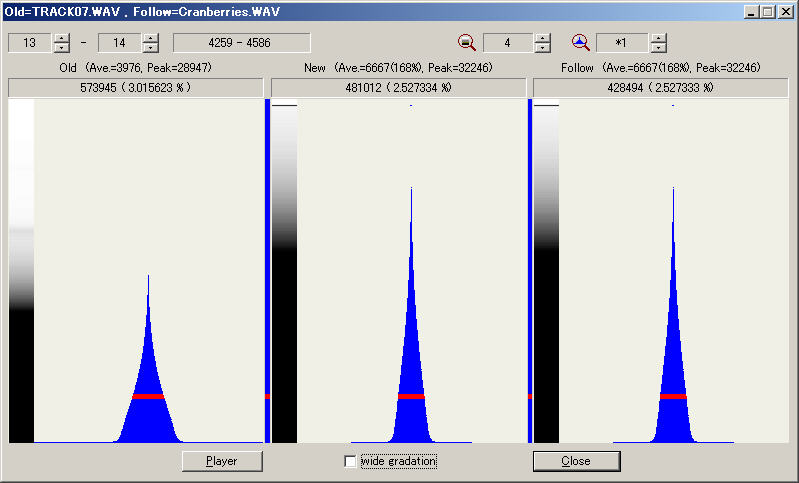Click the New count 481012 (2.527334 %) bar

coord(398,88)
